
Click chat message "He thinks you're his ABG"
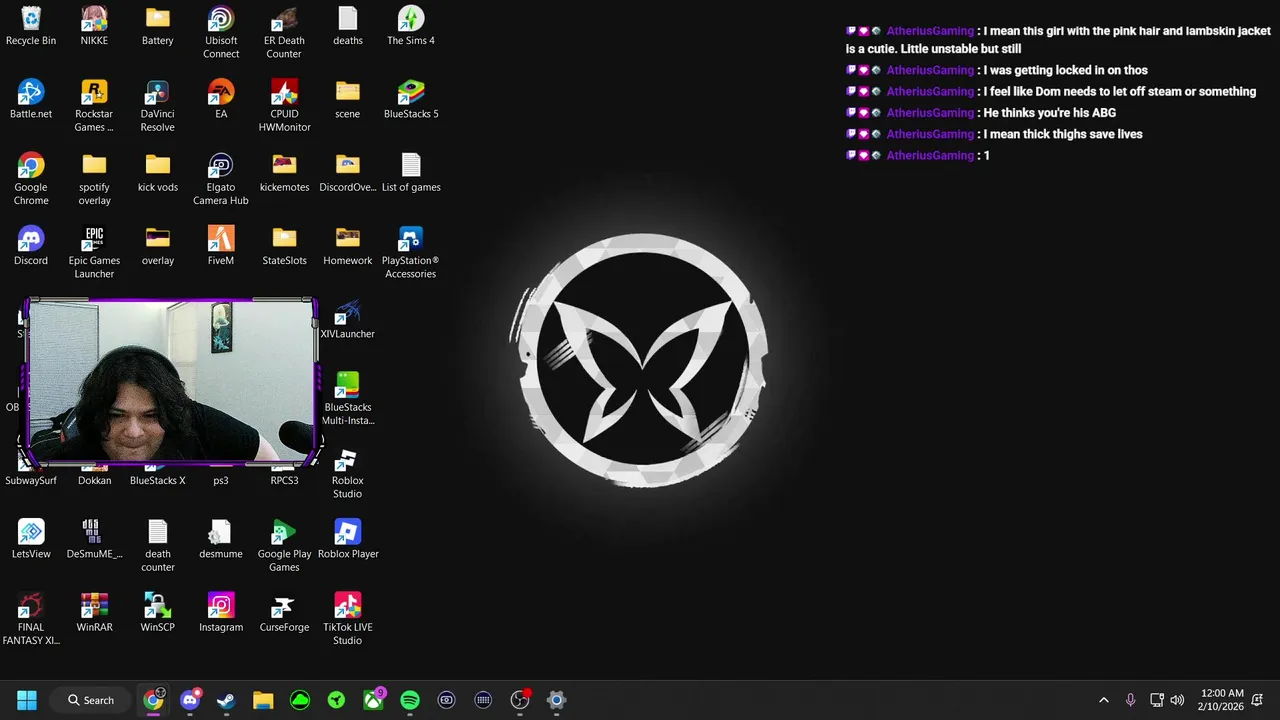(x=1050, y=113)
